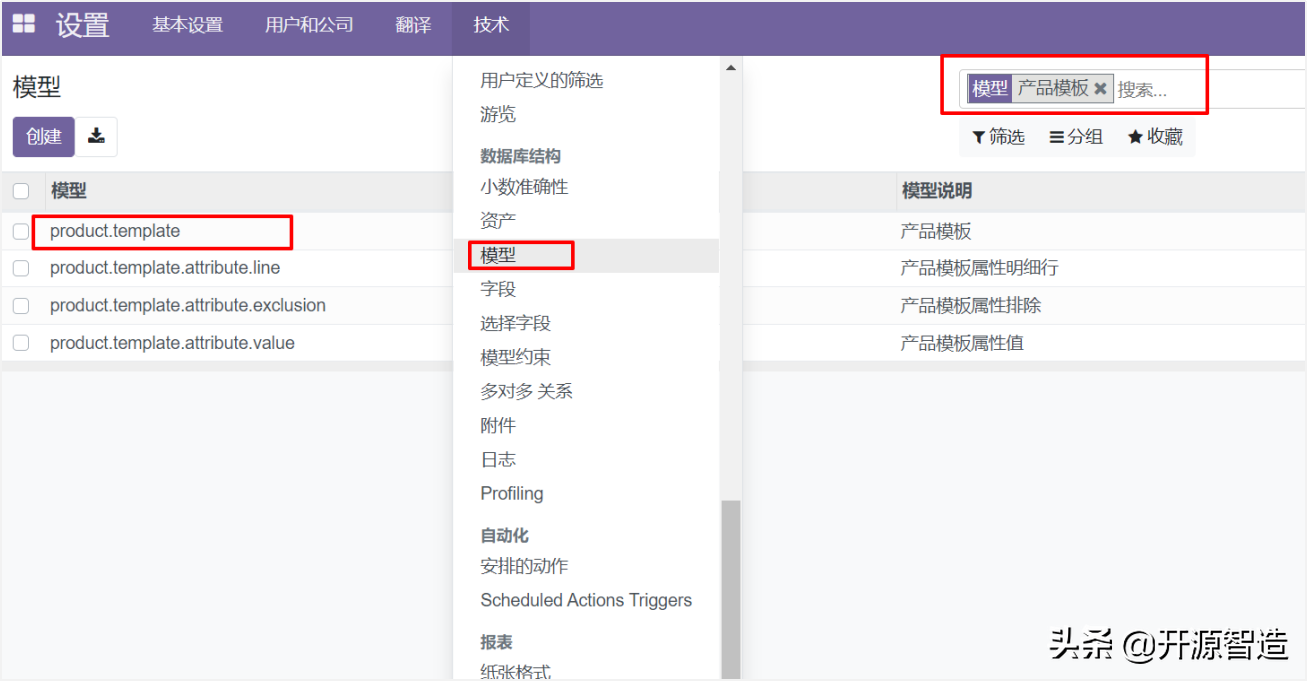Open the Profiling menu entry

pyautogui.click(x=512, y=493)
